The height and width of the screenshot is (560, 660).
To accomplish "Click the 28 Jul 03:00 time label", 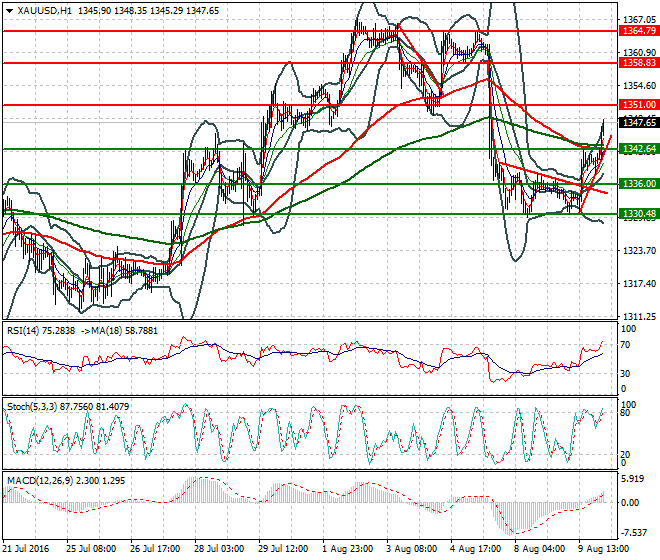I will coord(219,549).
